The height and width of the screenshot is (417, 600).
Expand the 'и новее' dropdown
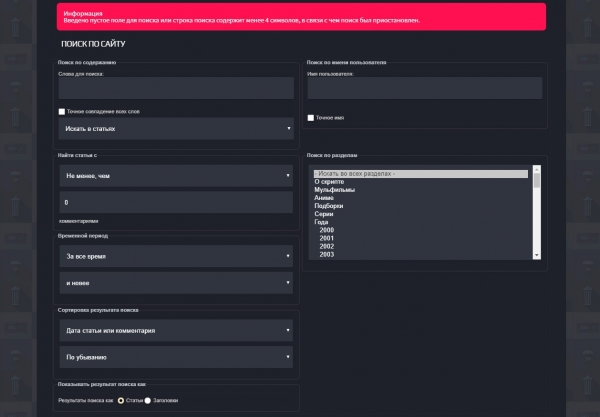pyautogui.click(x=176, y=283)
